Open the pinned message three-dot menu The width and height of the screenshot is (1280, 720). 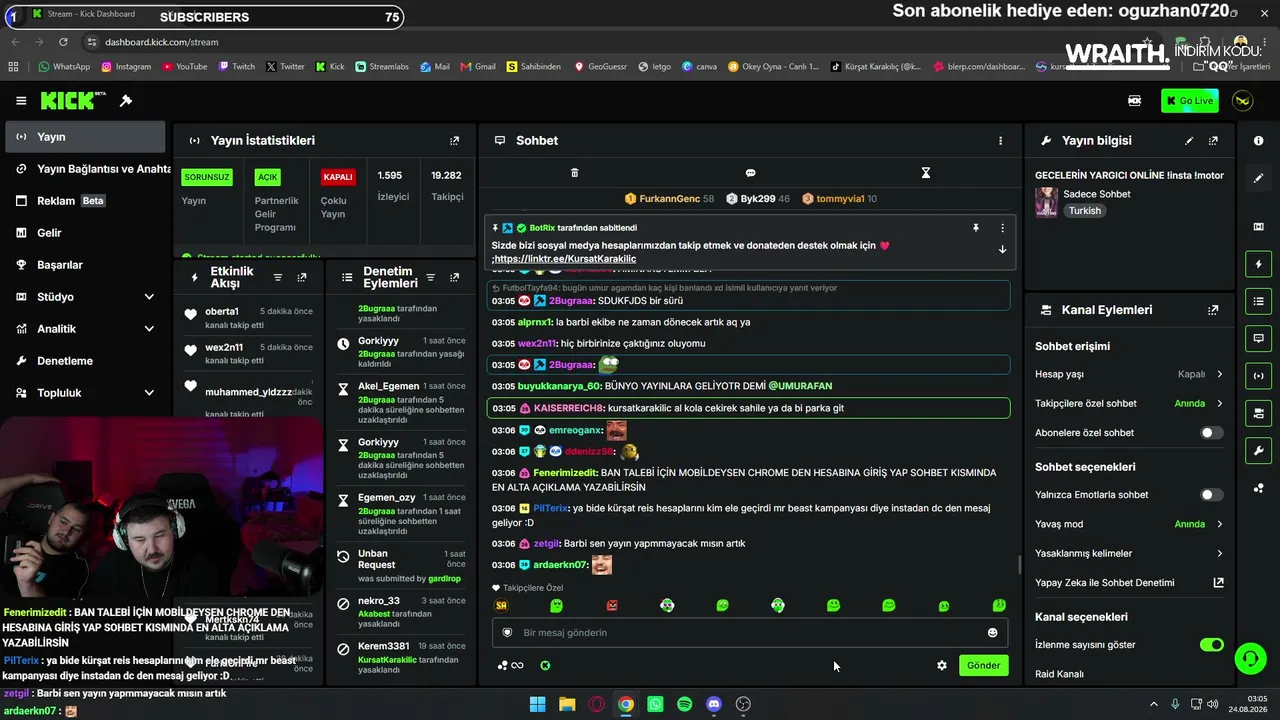(x=1002, y=228)
